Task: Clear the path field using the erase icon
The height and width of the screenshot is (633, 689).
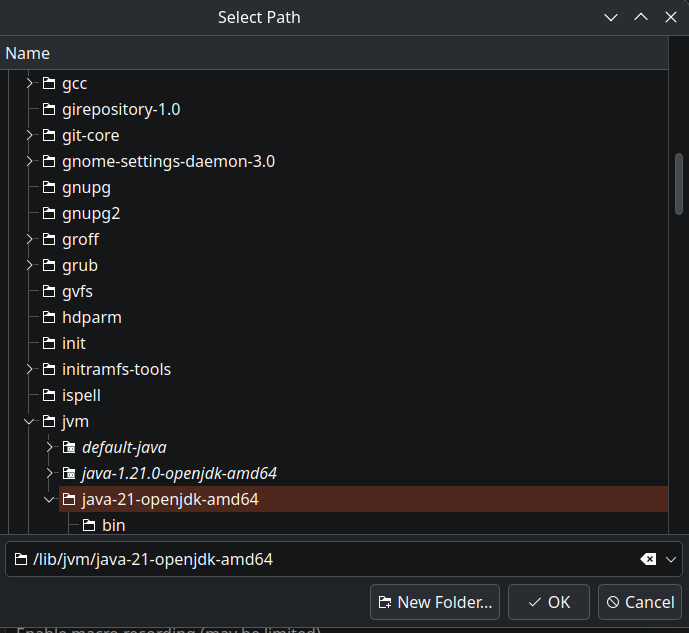Action: [x=648, y=559]
